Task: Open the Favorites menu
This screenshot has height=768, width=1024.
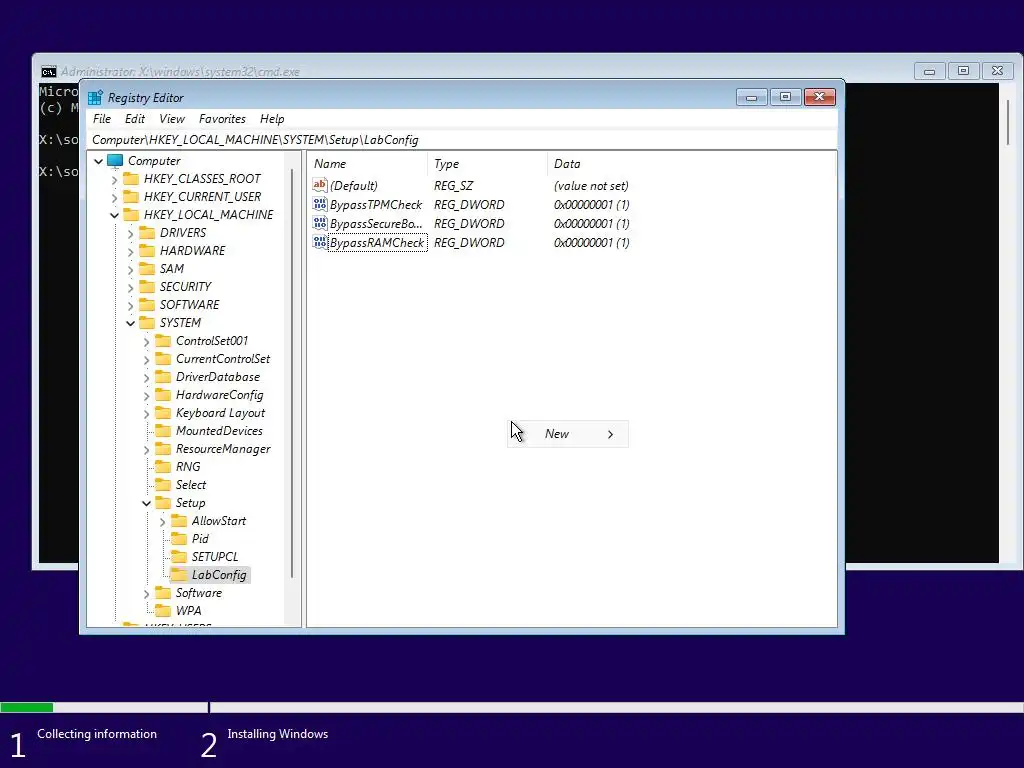Action: pos(222,119)
